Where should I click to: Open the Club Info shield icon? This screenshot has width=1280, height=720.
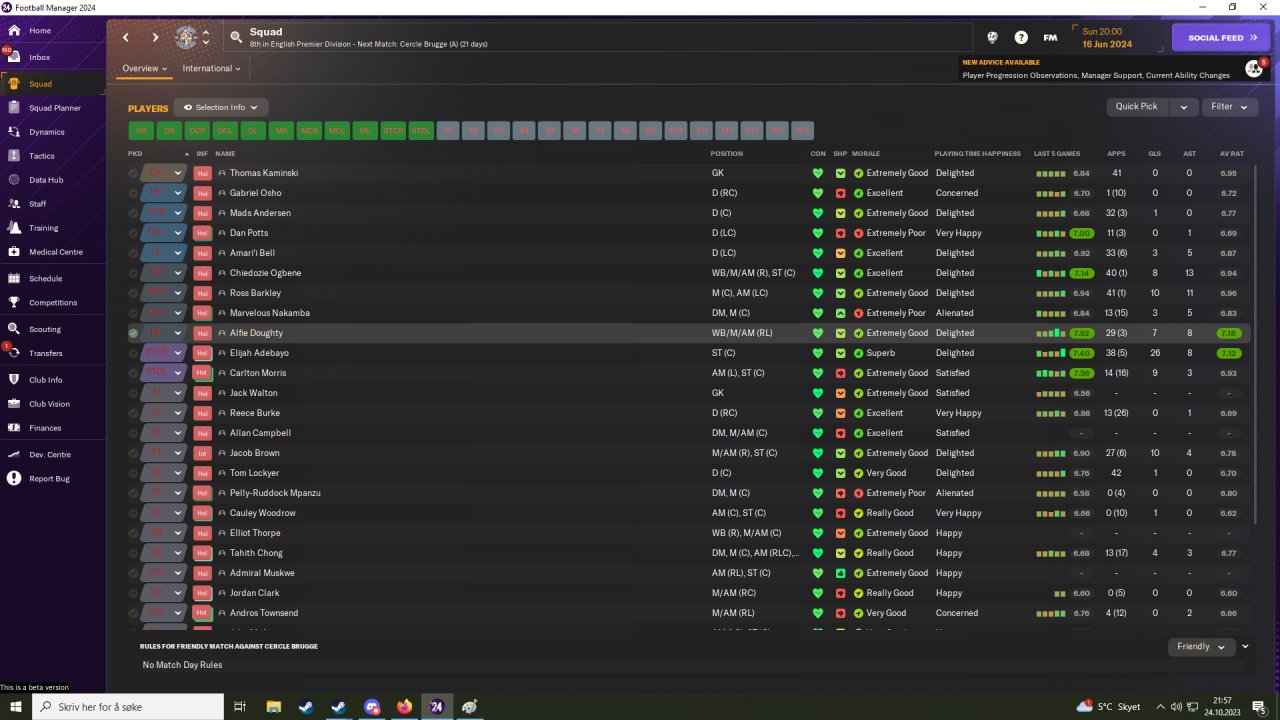pyautogui.click(x=14, y=380)
